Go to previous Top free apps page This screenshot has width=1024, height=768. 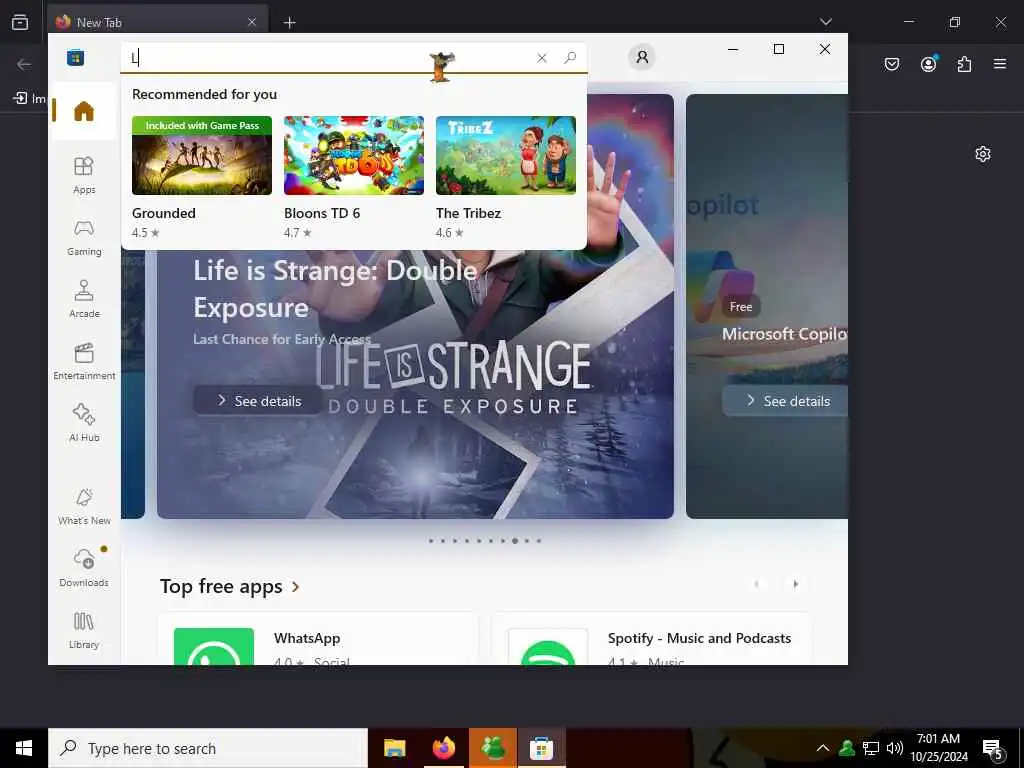(x=756, y=584)
